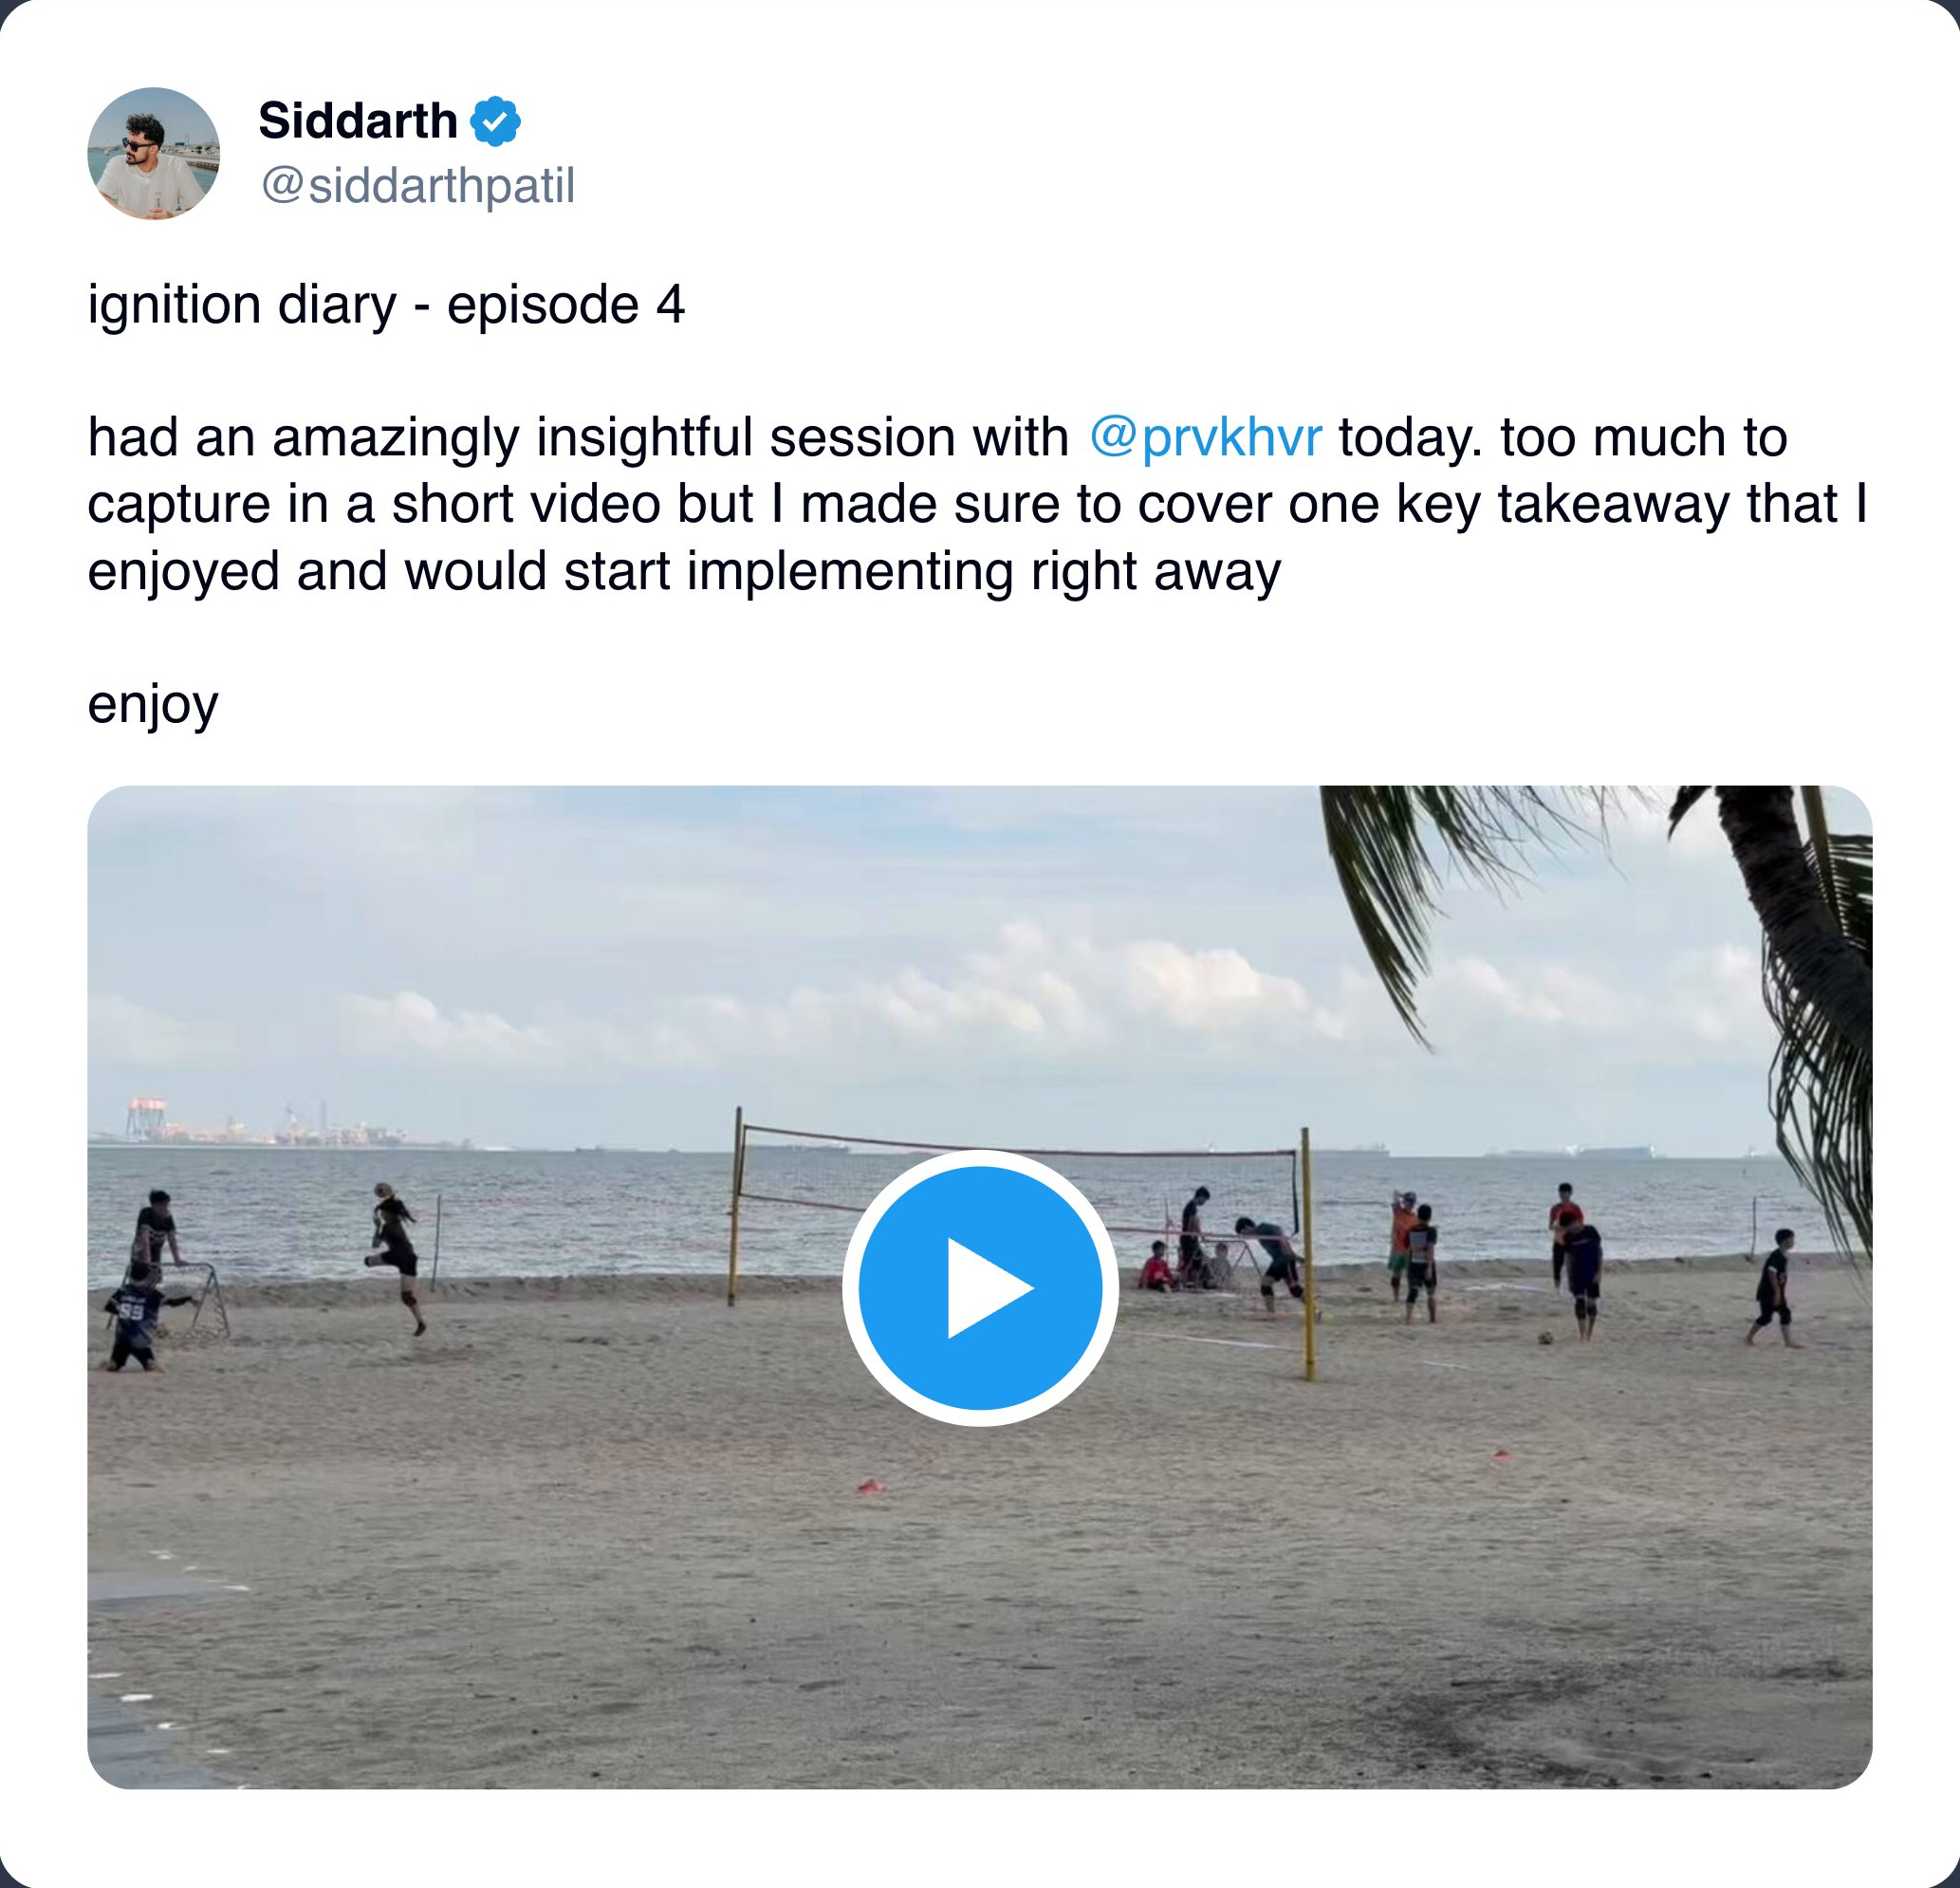Click the cloudy sky in video thumbnail
1960x1888 pixels.
[700, 950]
